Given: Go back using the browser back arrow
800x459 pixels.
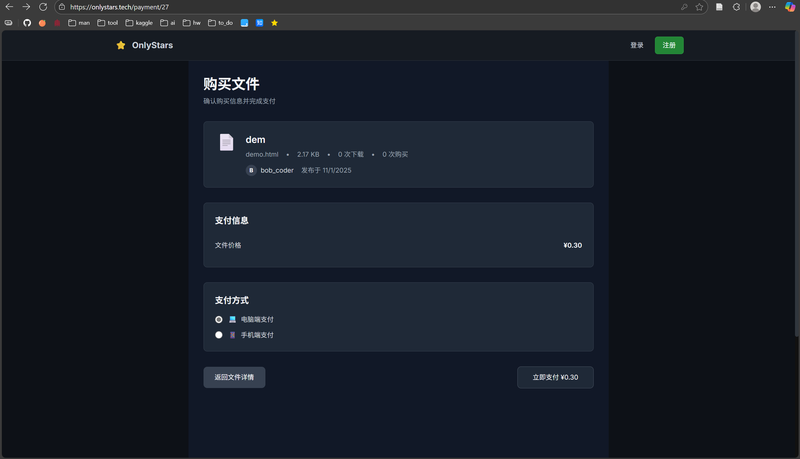Looking at the screenshot, I should pos(9,7).
